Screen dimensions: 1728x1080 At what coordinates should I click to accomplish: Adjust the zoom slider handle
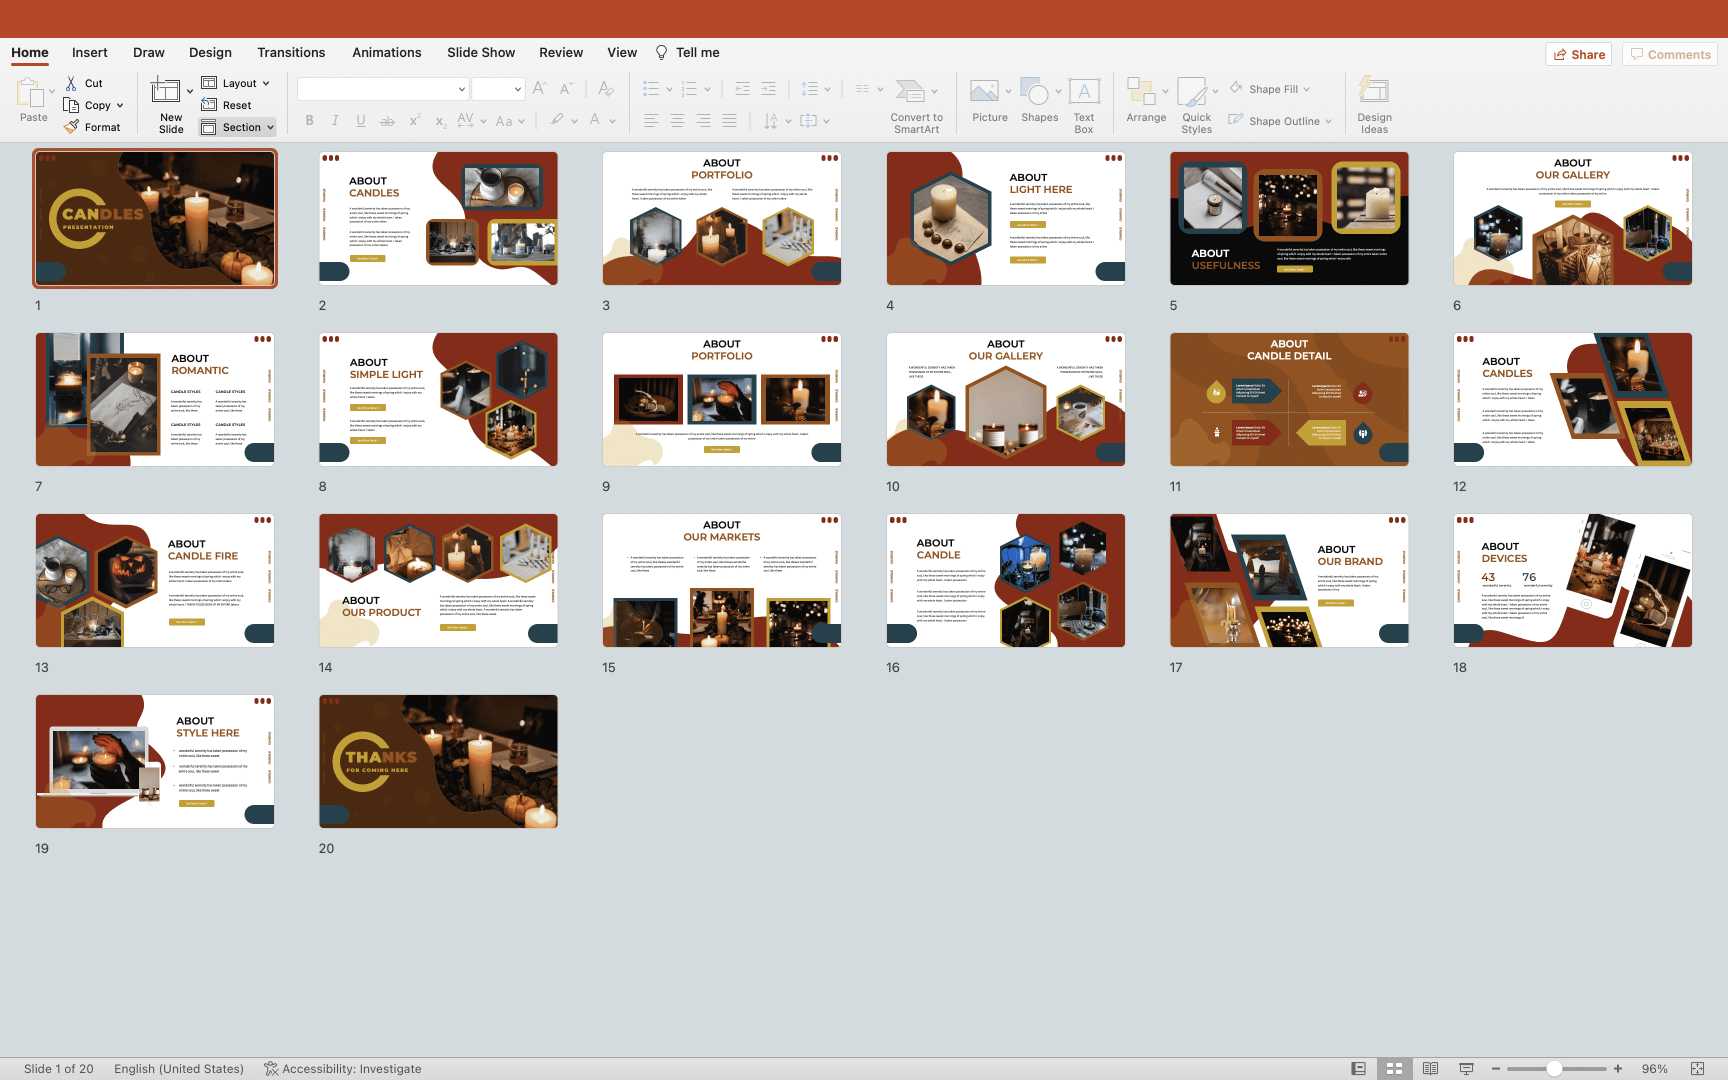(x=1554, y=1068)
